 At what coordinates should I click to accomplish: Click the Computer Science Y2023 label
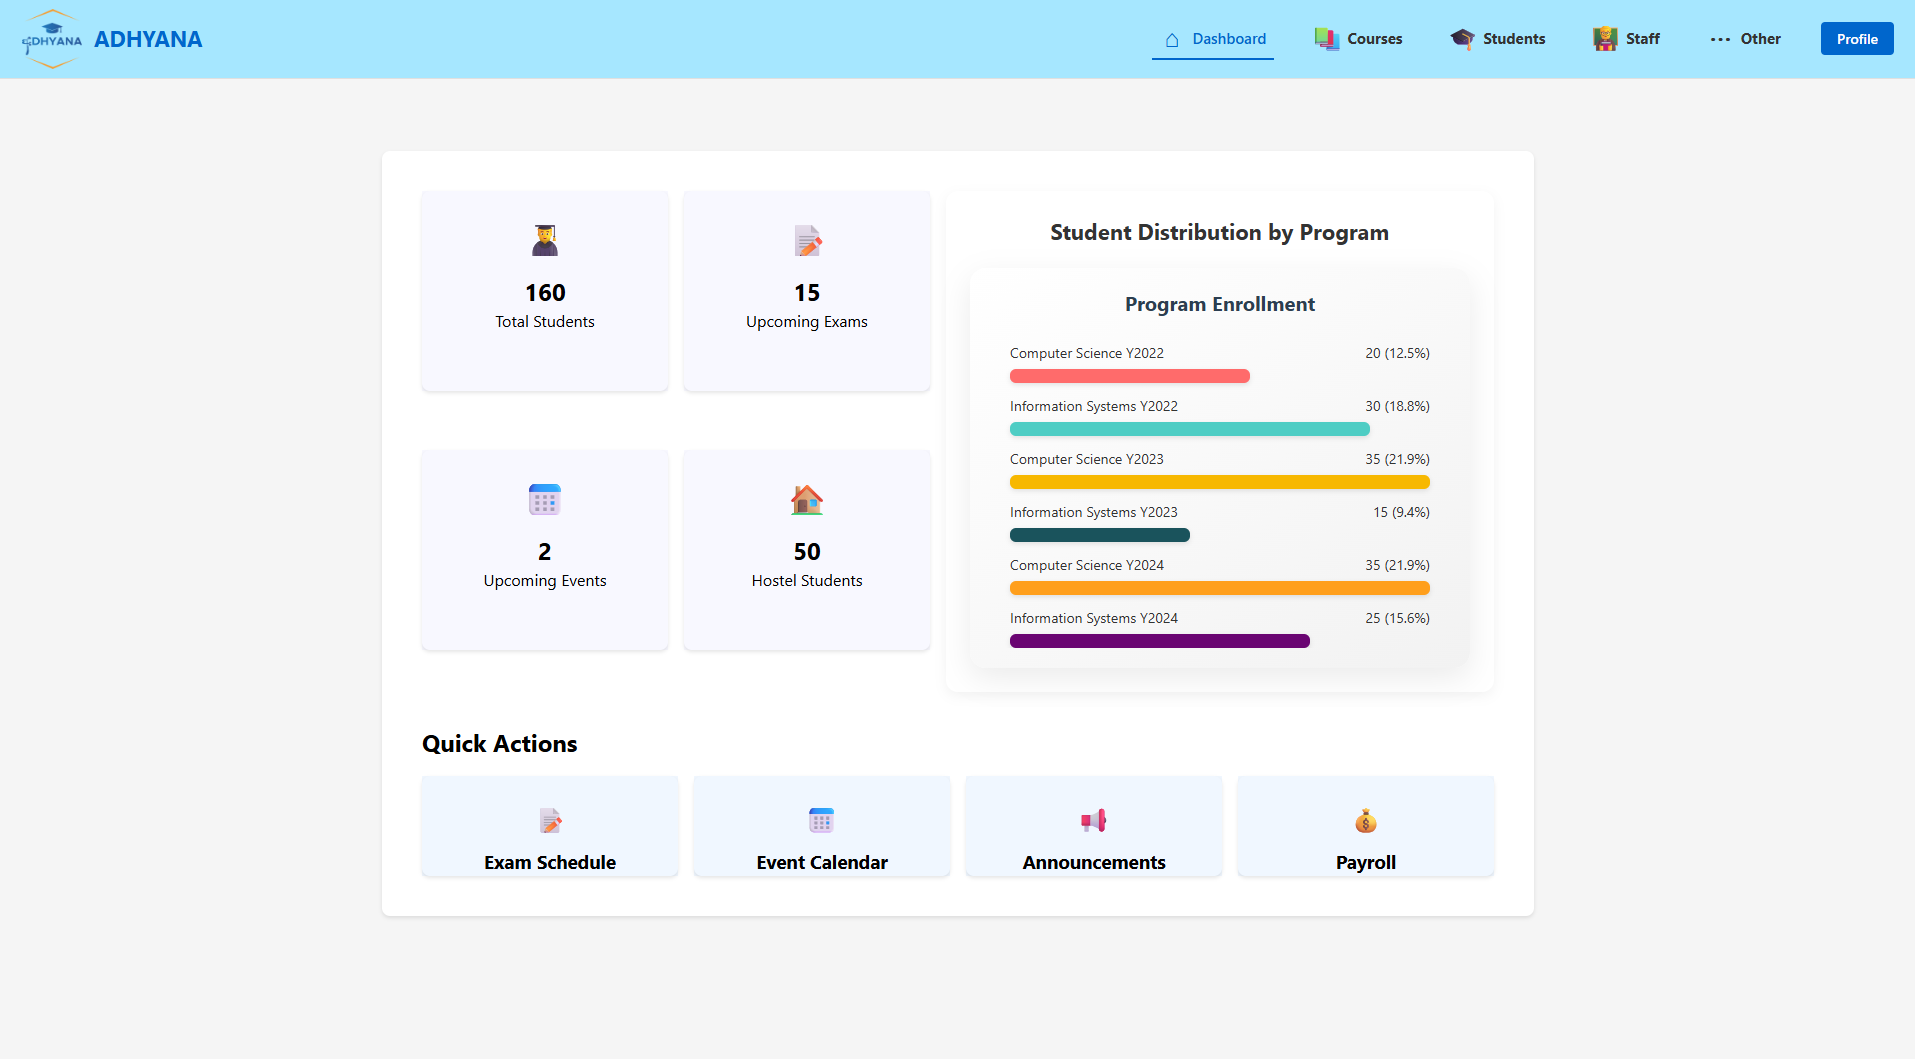[1087, 459]
